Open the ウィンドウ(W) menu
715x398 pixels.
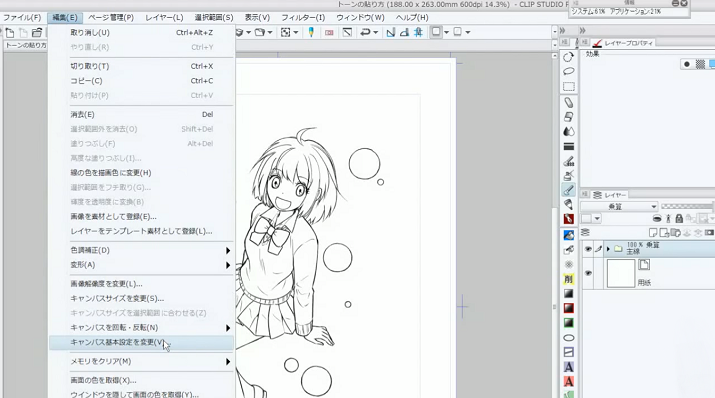tap(360, 18)
